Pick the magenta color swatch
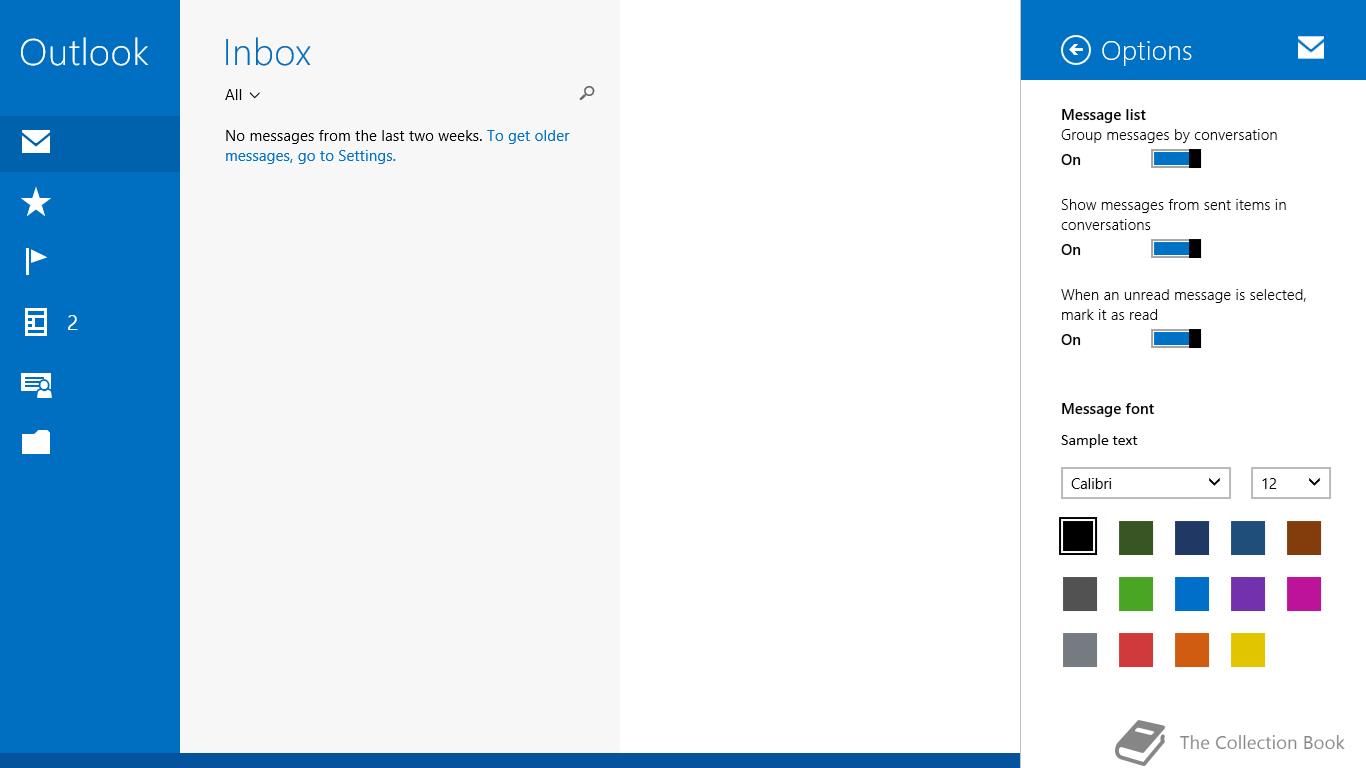Image resolution: width=1366 pixels, height=768 pixels. click(1304, 594)
